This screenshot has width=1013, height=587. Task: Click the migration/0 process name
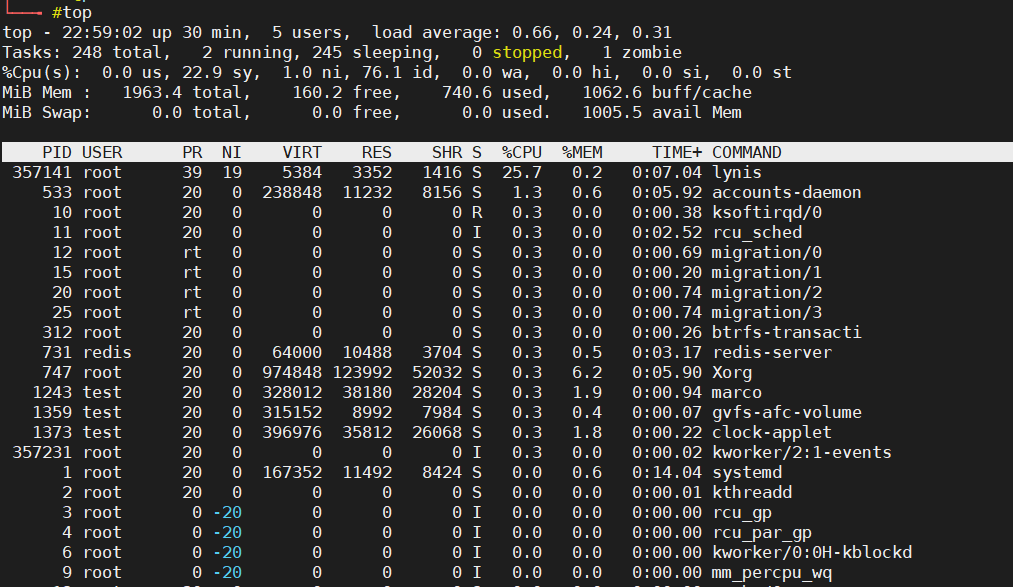point(766,252)
